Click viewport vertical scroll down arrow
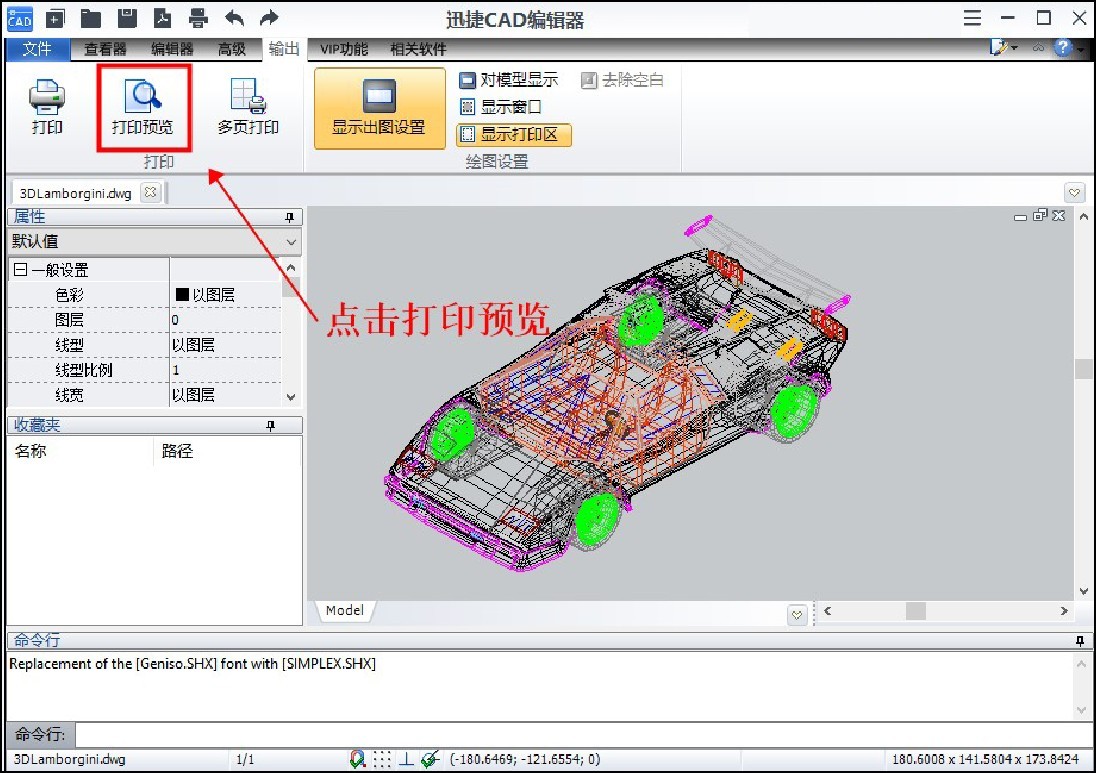This screenshot has width=1096, height=773. (1083, 591)
